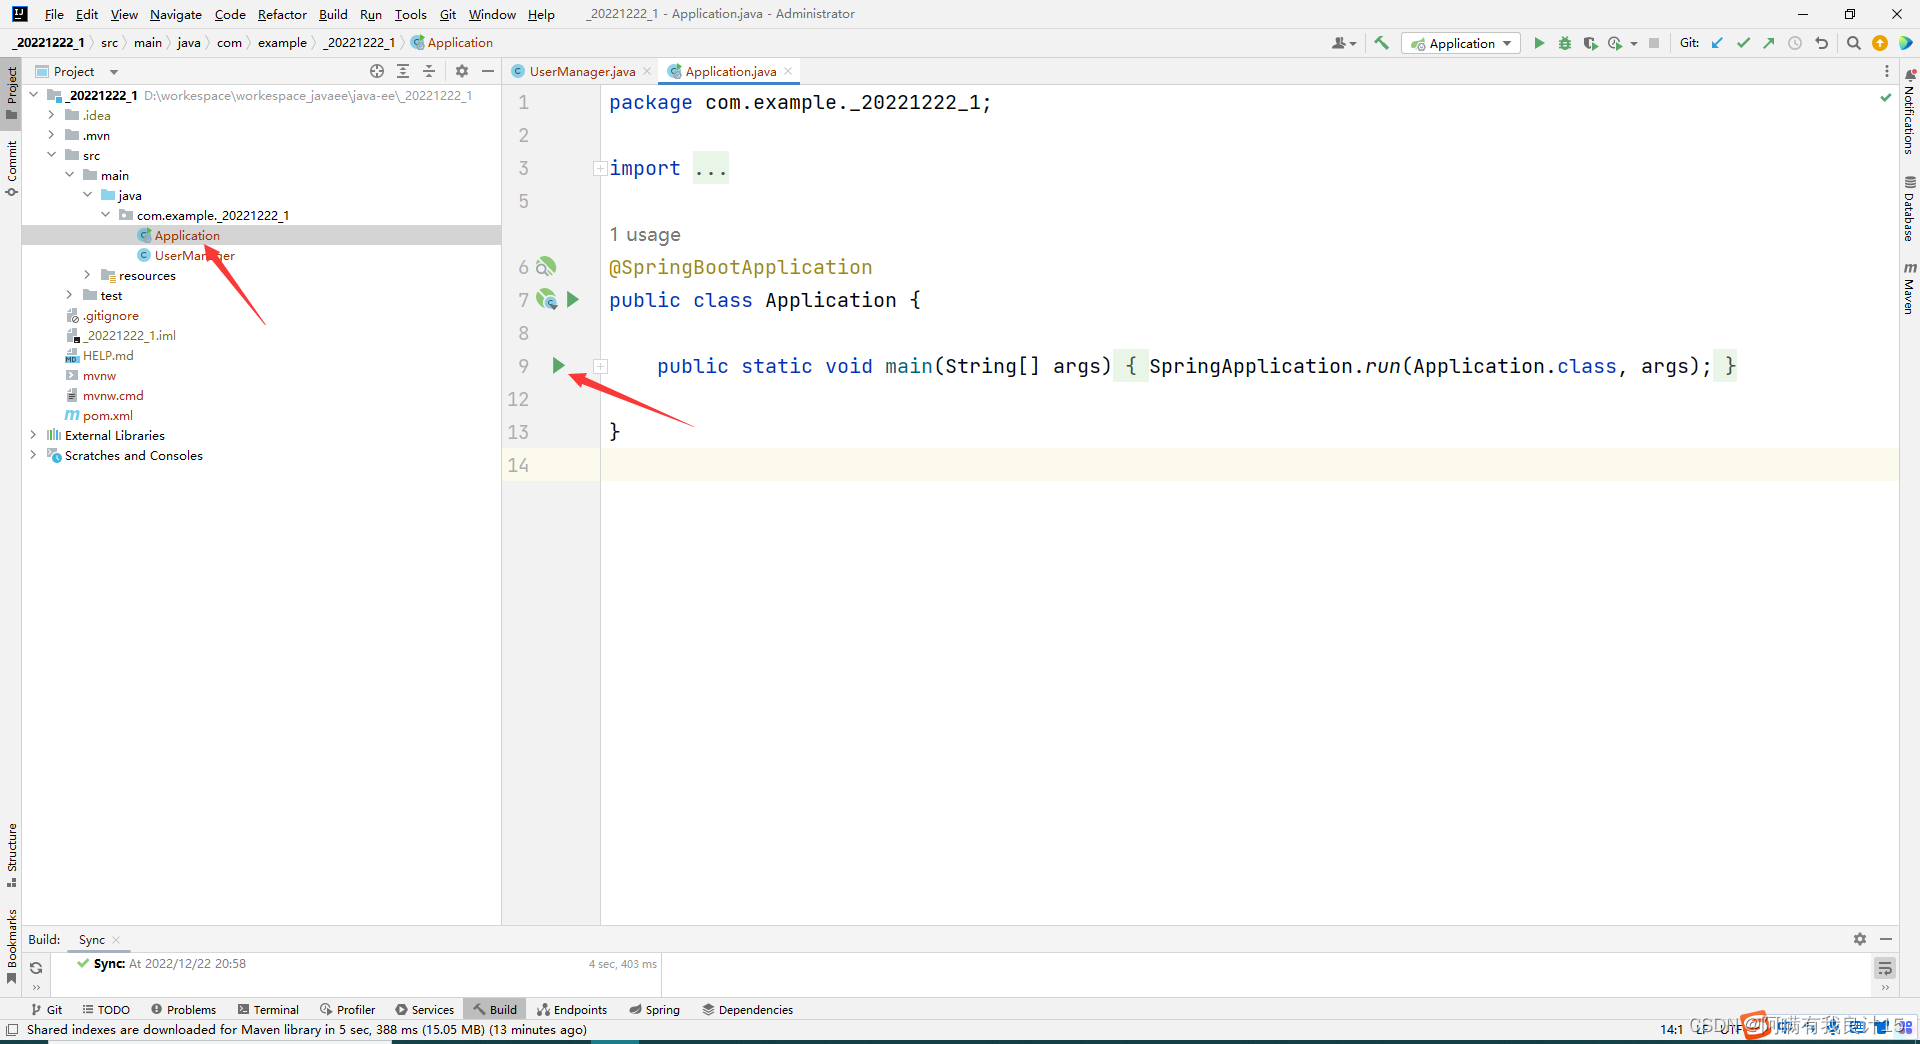This screenshot has height=1044, width=1920.
Task: Expand External Libraries node
Action: point(34,435)
